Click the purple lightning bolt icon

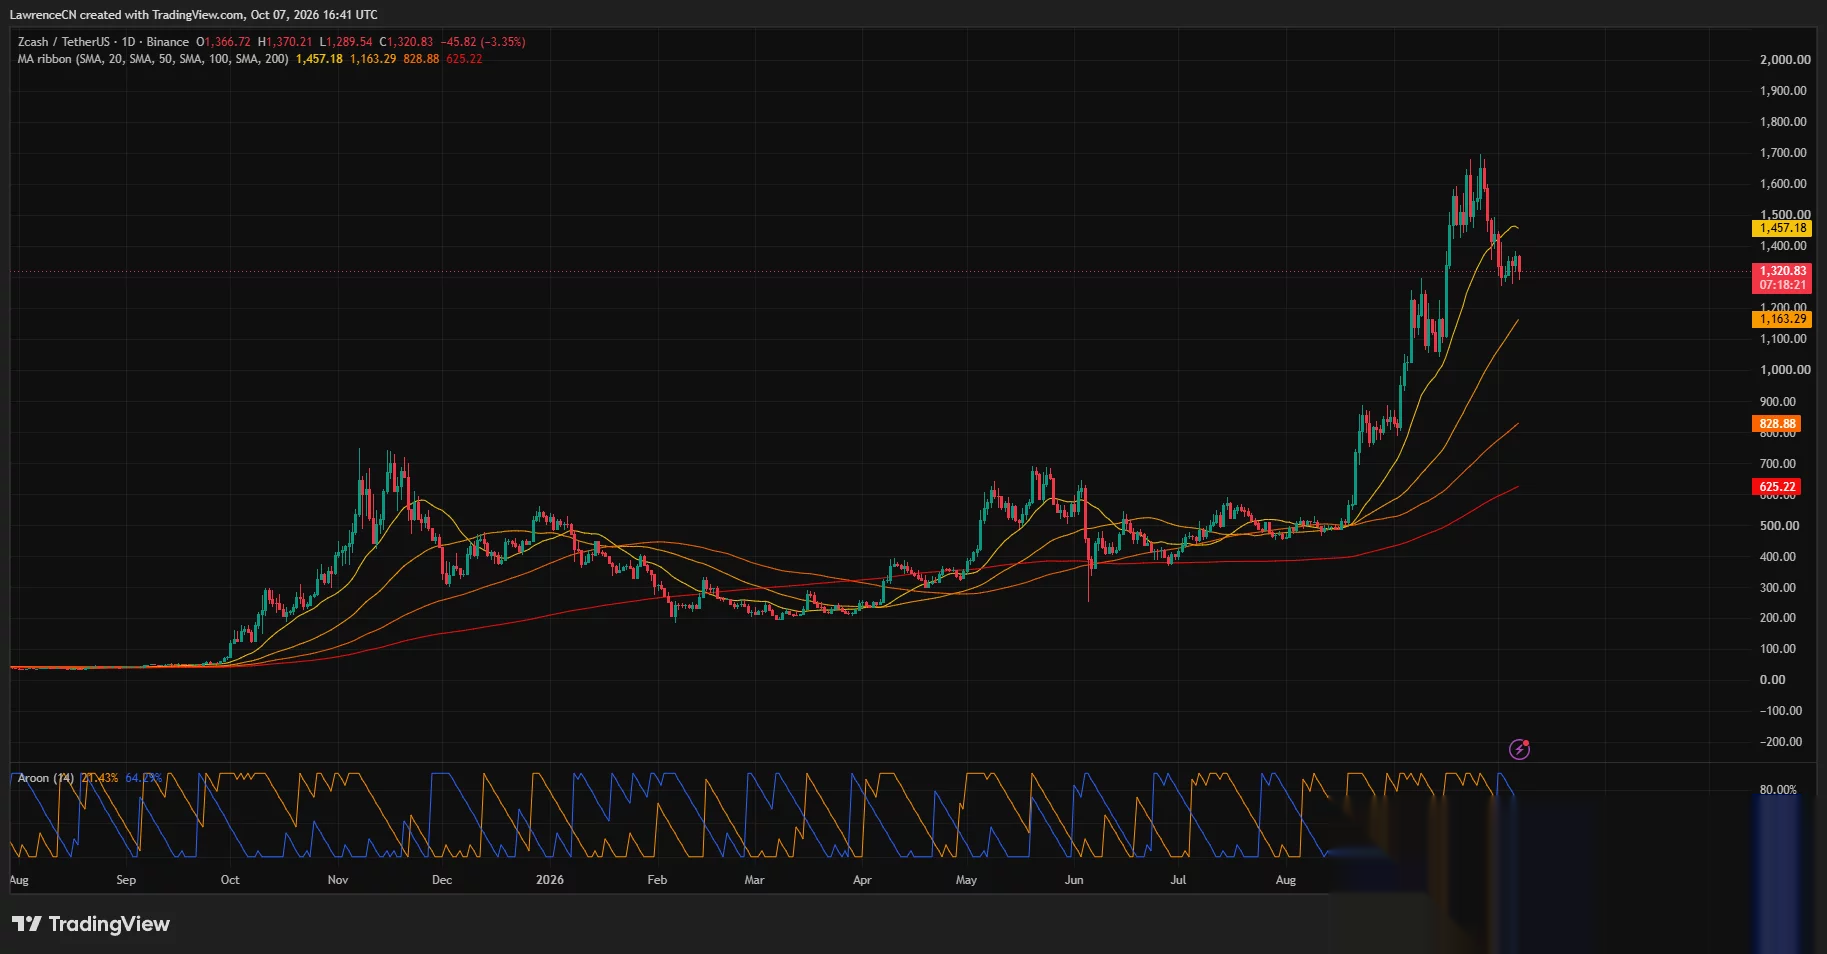1519,749
